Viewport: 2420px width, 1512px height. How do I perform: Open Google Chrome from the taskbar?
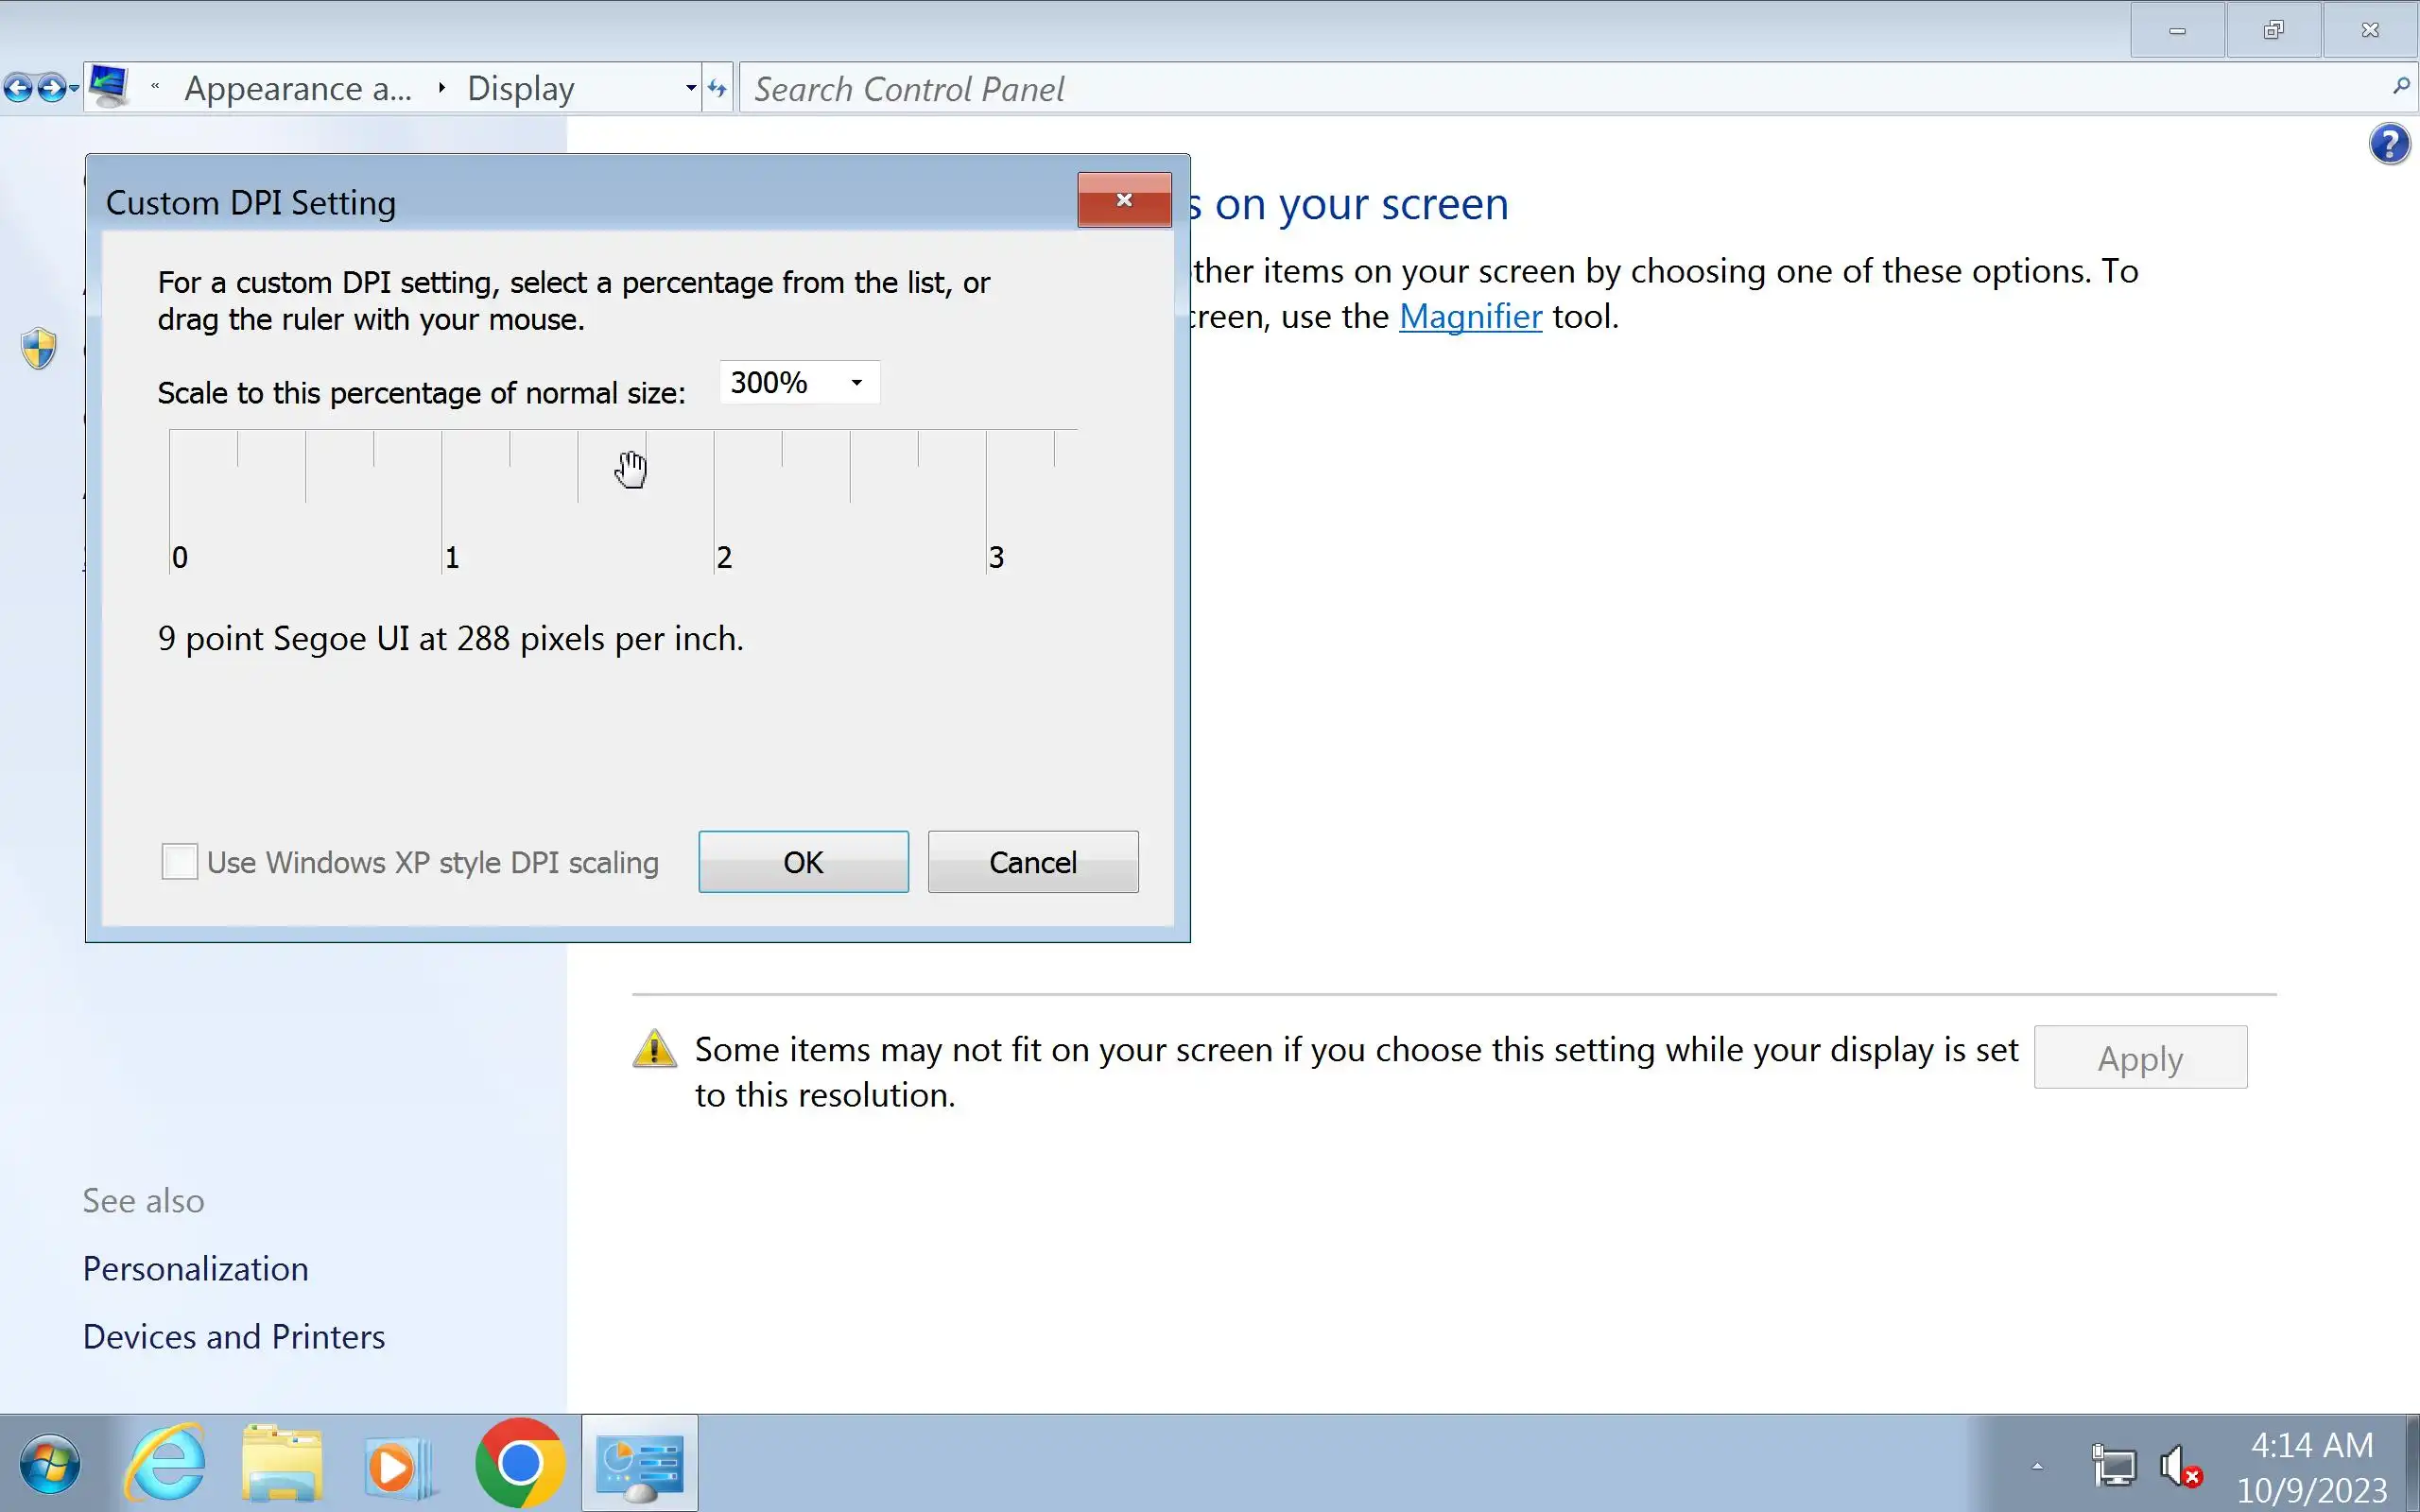point(519,1465)
